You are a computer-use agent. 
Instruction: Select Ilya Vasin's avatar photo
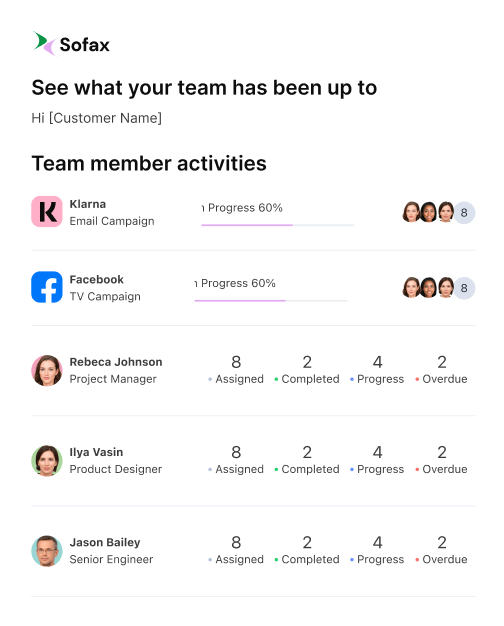(47, 461)
